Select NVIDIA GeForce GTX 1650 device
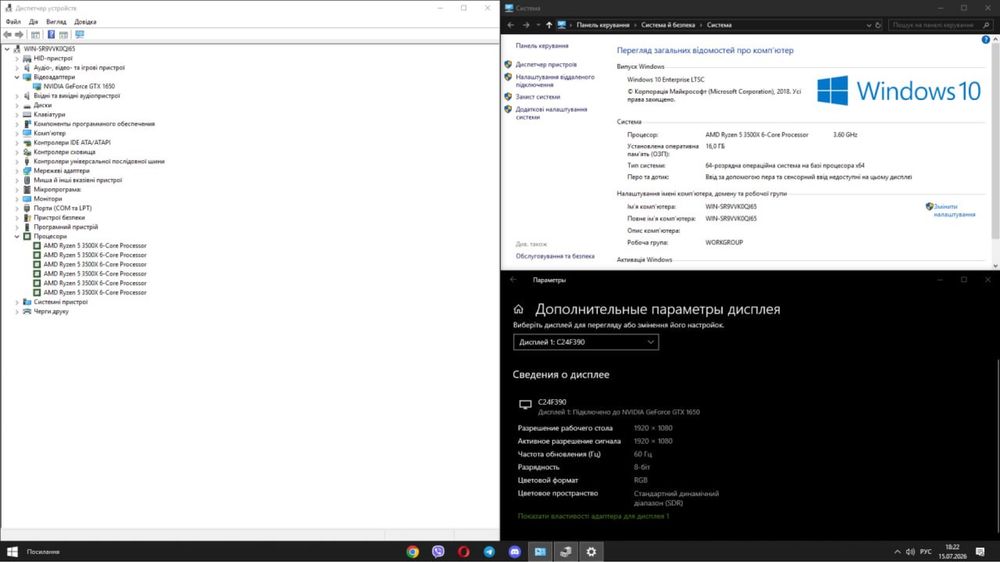Viewport: 1000px width, 562px height. pyautogui.click(x=79, y=86)
